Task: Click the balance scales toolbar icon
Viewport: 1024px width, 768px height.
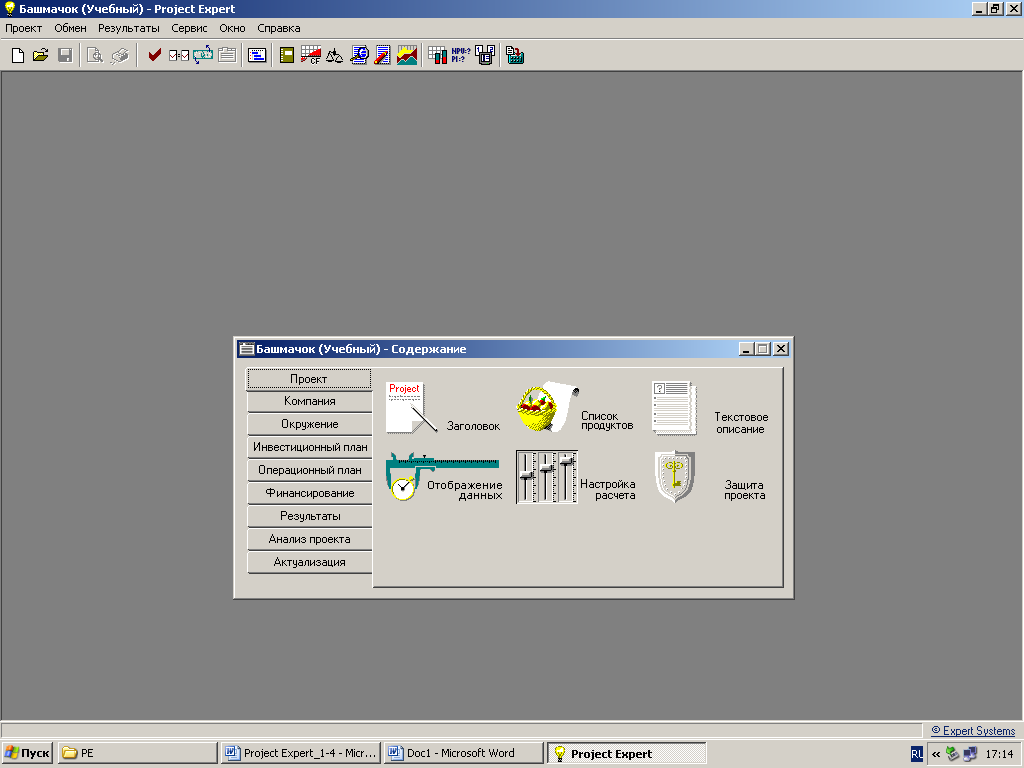Action: click(x=335, y=56)
